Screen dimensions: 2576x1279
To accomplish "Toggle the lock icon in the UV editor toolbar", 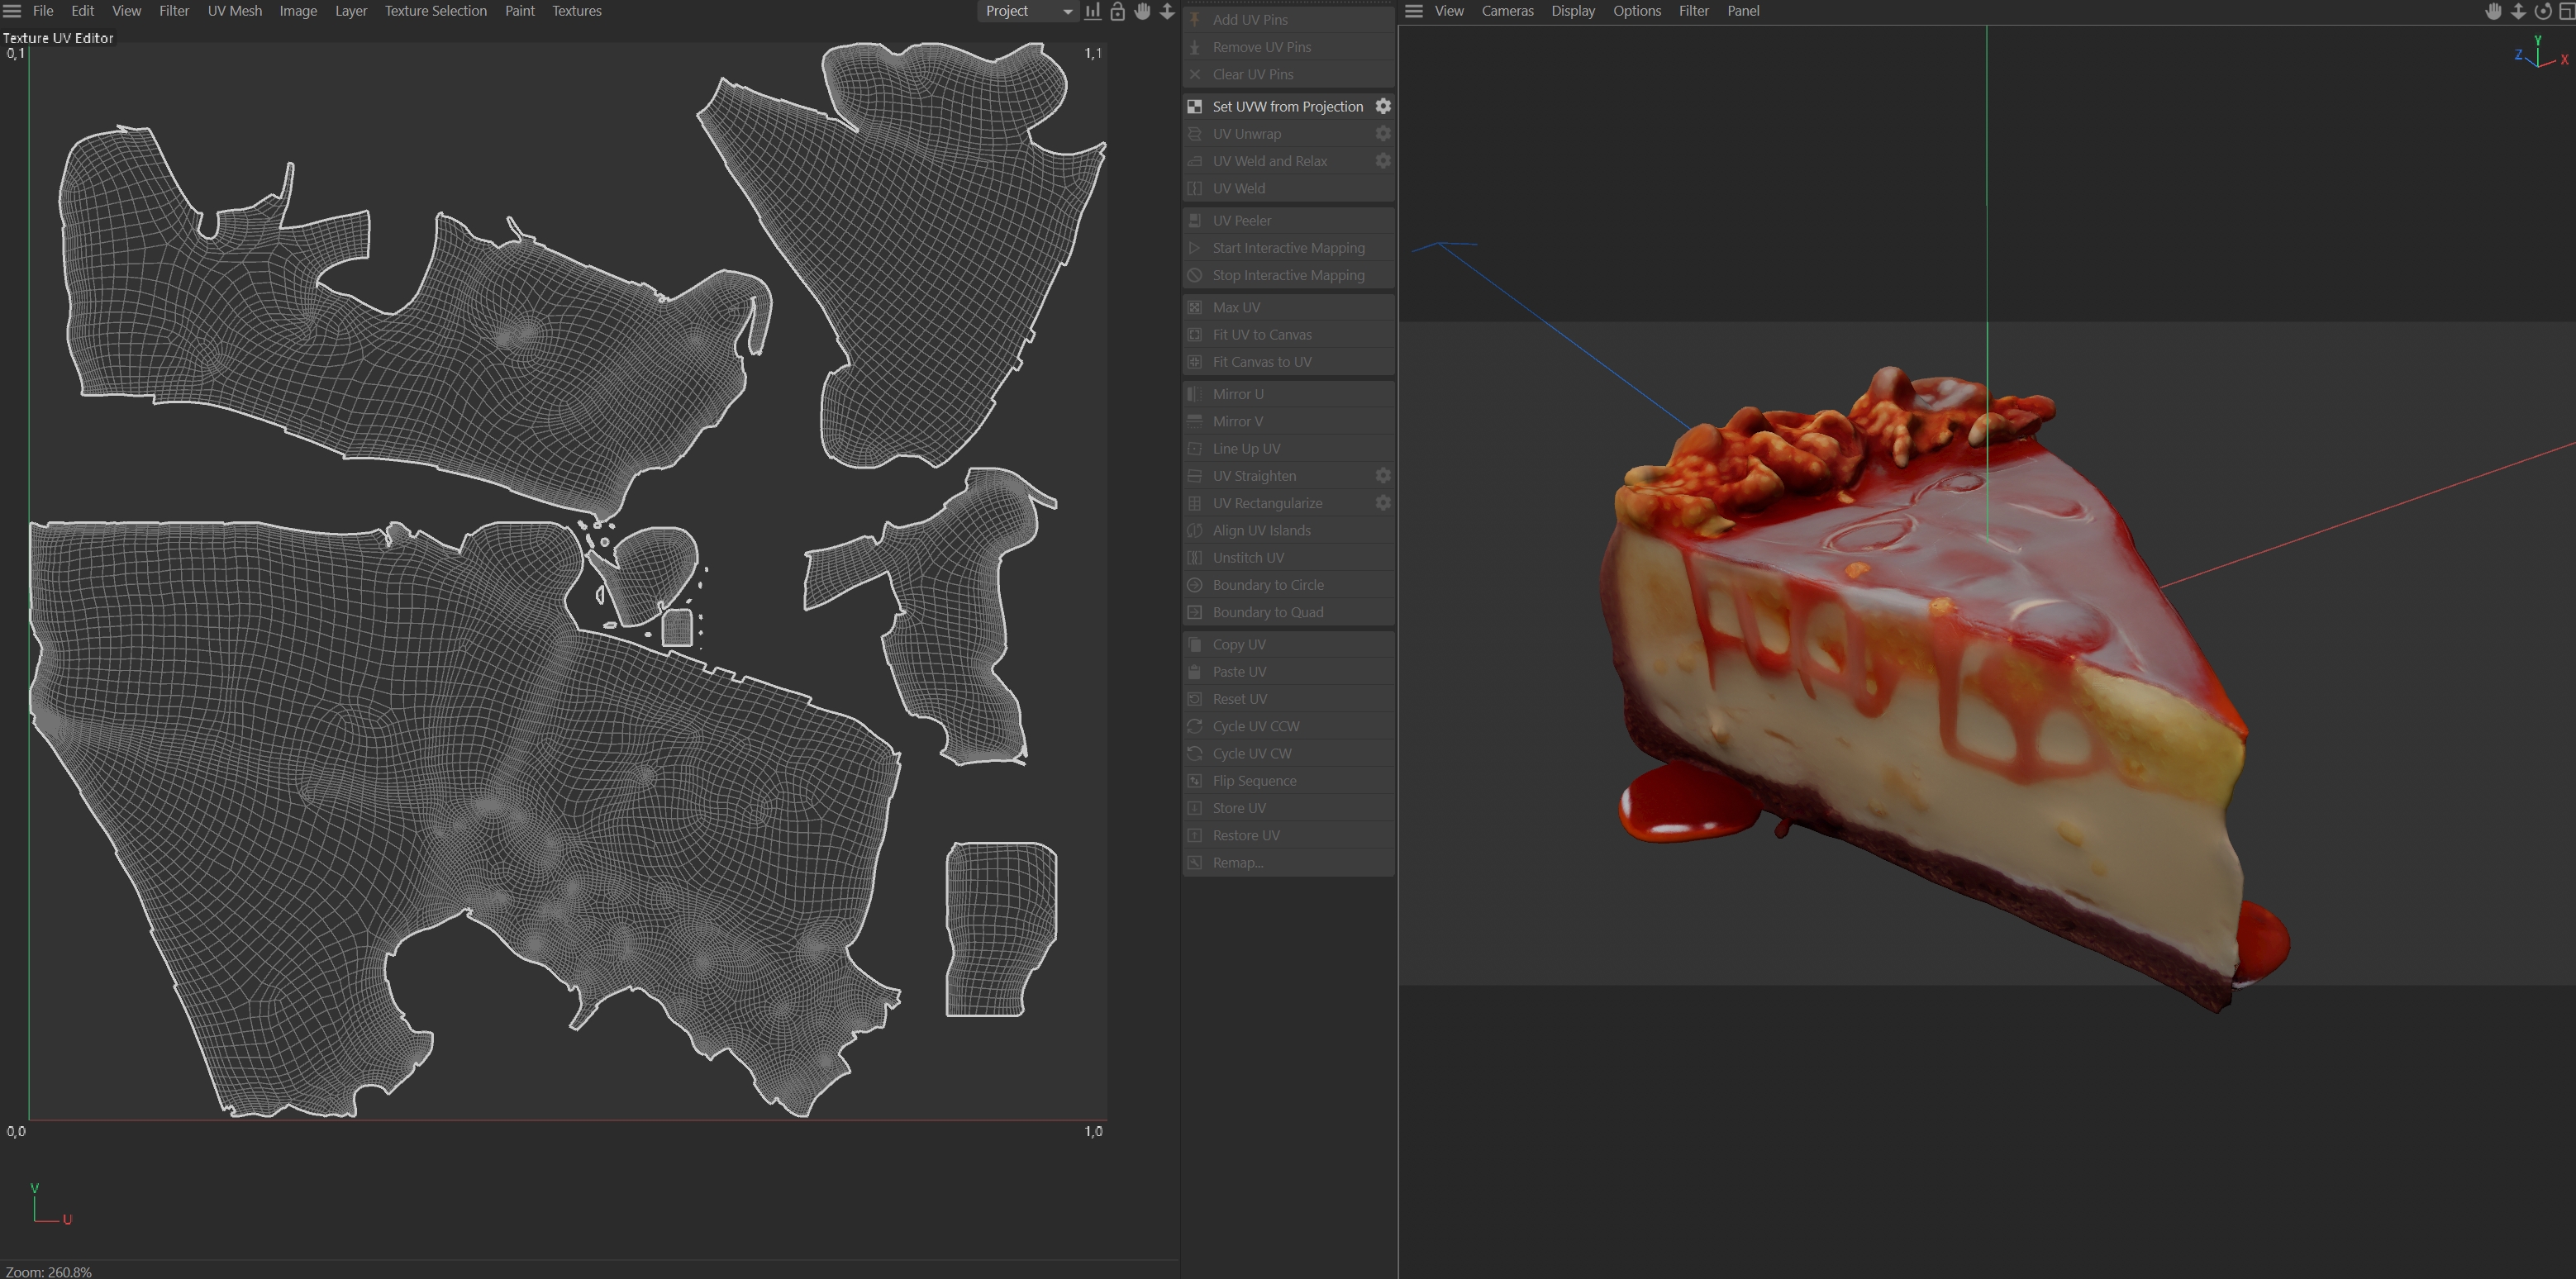I will click(x=1118, y=11).
